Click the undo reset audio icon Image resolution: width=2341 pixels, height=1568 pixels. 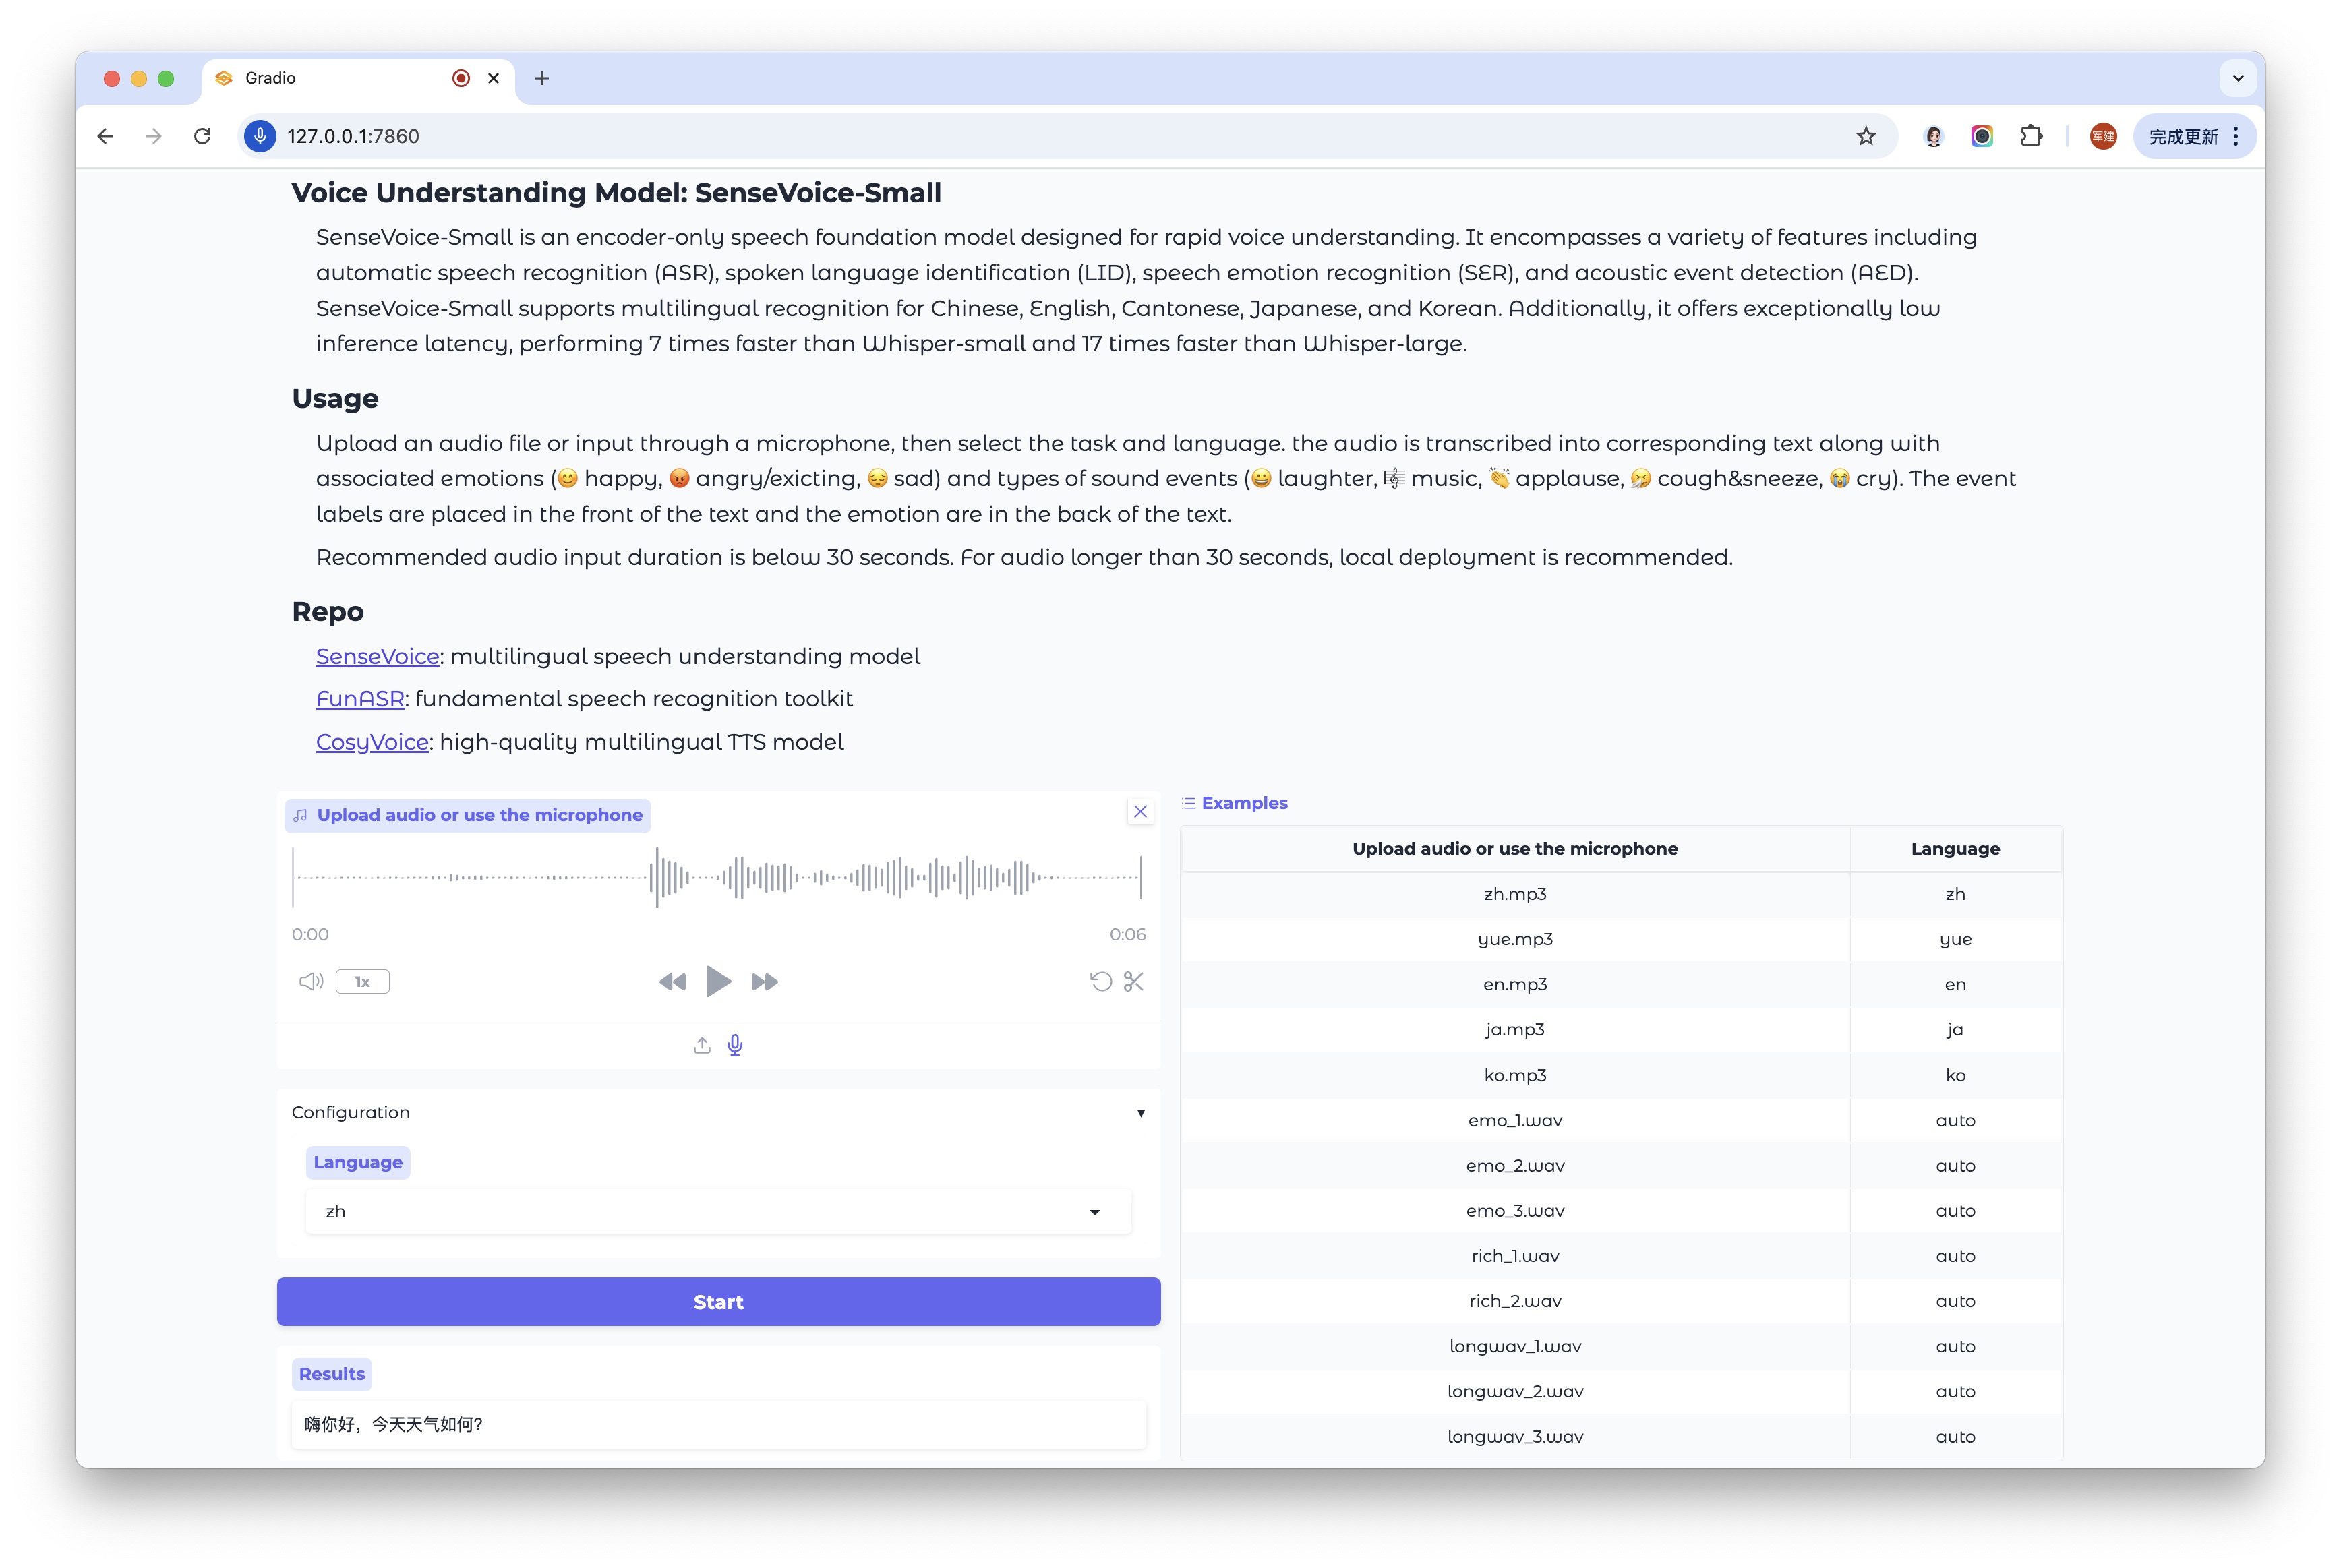pyautogui.click(x=1100, y=981)
